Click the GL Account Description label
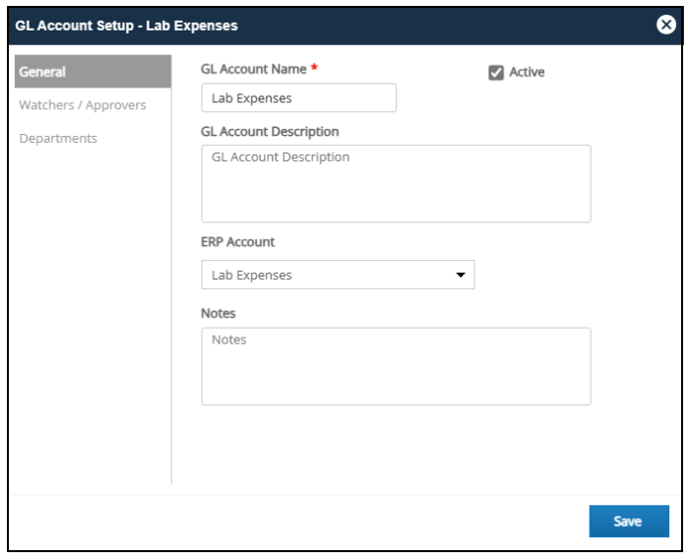 [269, 132]
